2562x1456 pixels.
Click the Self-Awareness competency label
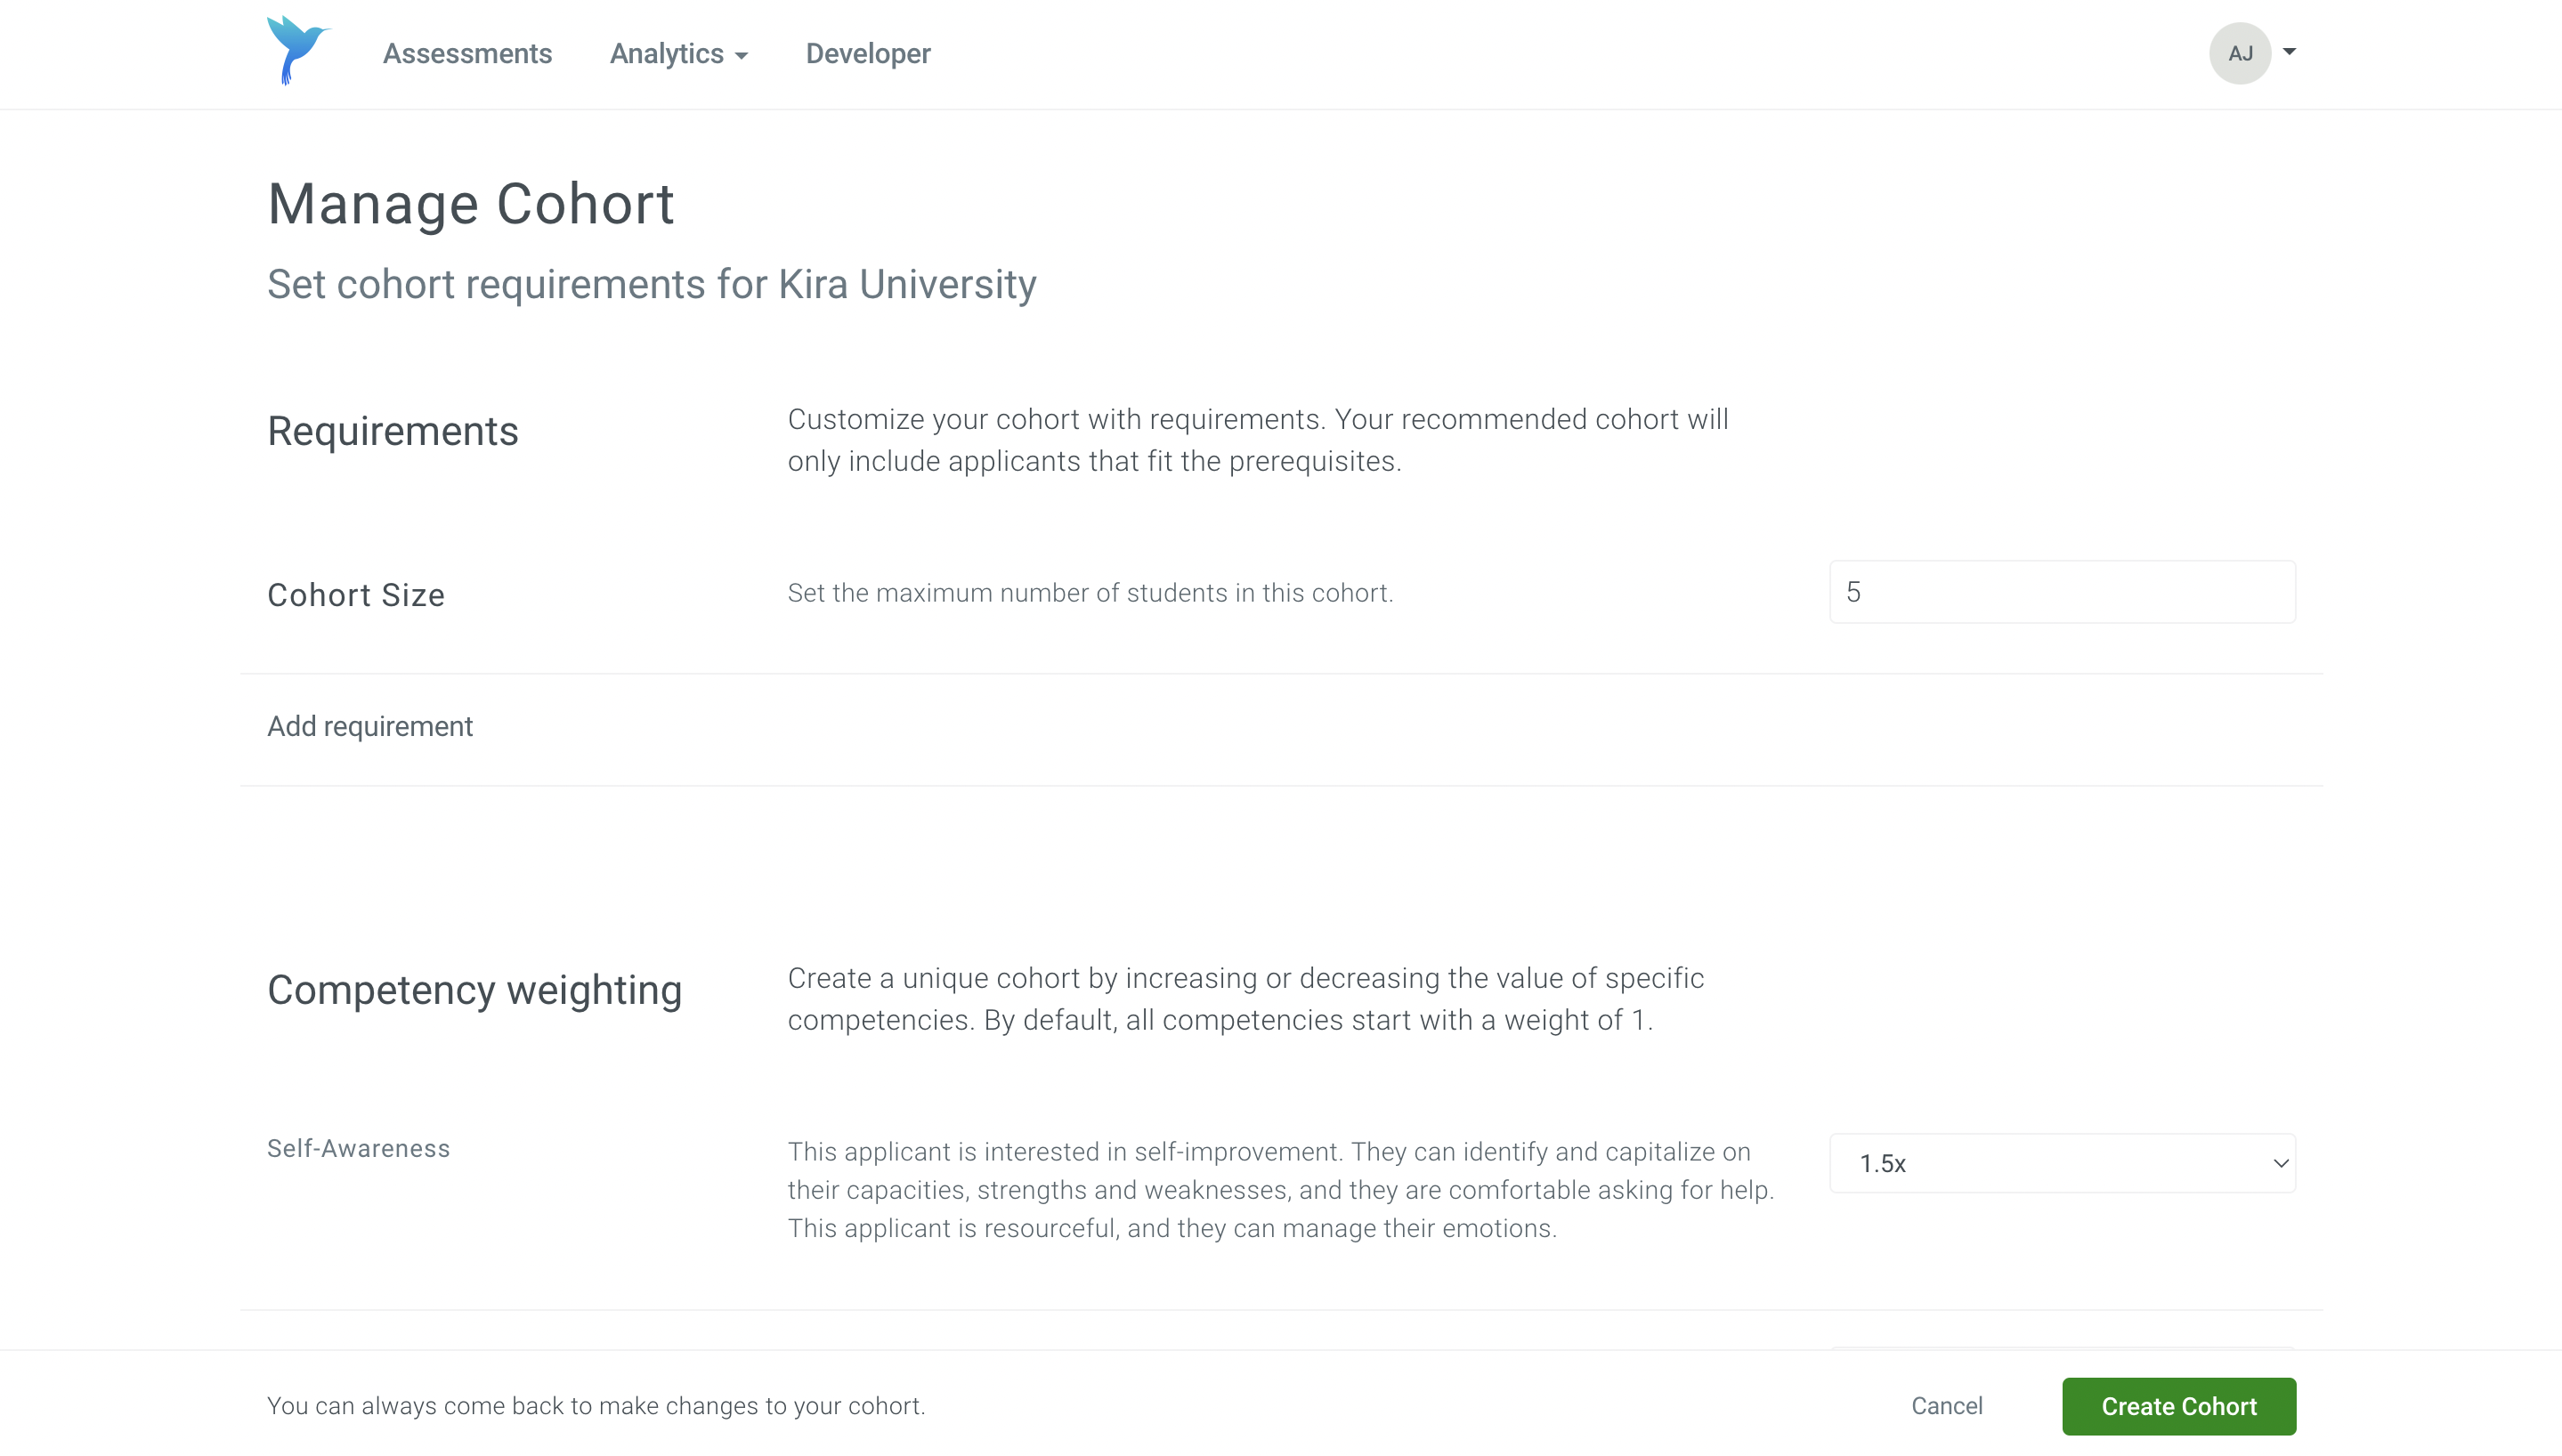(x=358, y=1148)
